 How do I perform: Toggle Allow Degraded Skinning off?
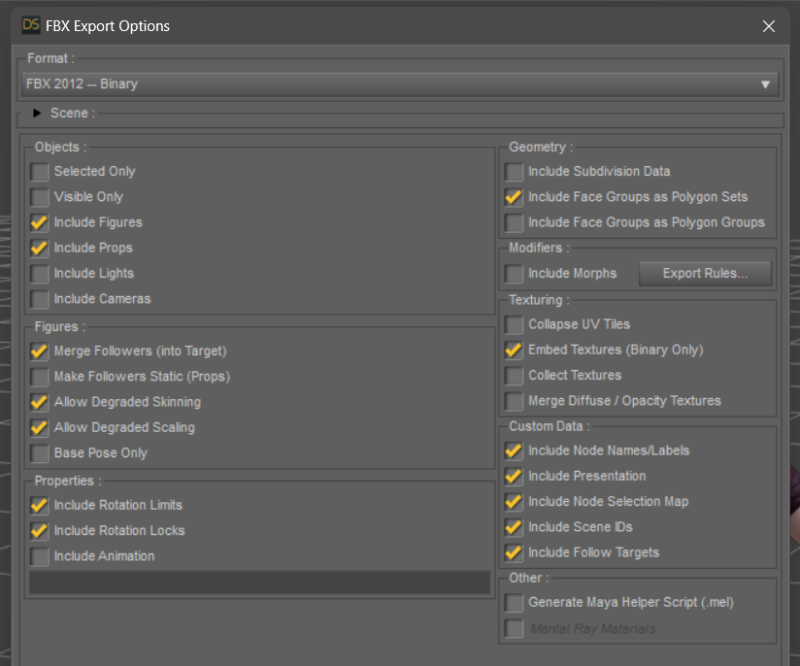(40, 402)
